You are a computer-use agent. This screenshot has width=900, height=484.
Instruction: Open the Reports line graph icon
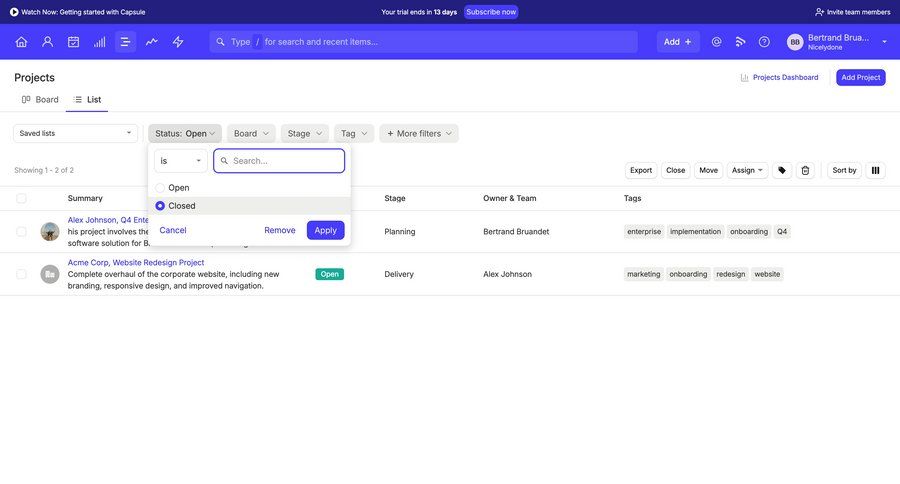pos(152,42)
